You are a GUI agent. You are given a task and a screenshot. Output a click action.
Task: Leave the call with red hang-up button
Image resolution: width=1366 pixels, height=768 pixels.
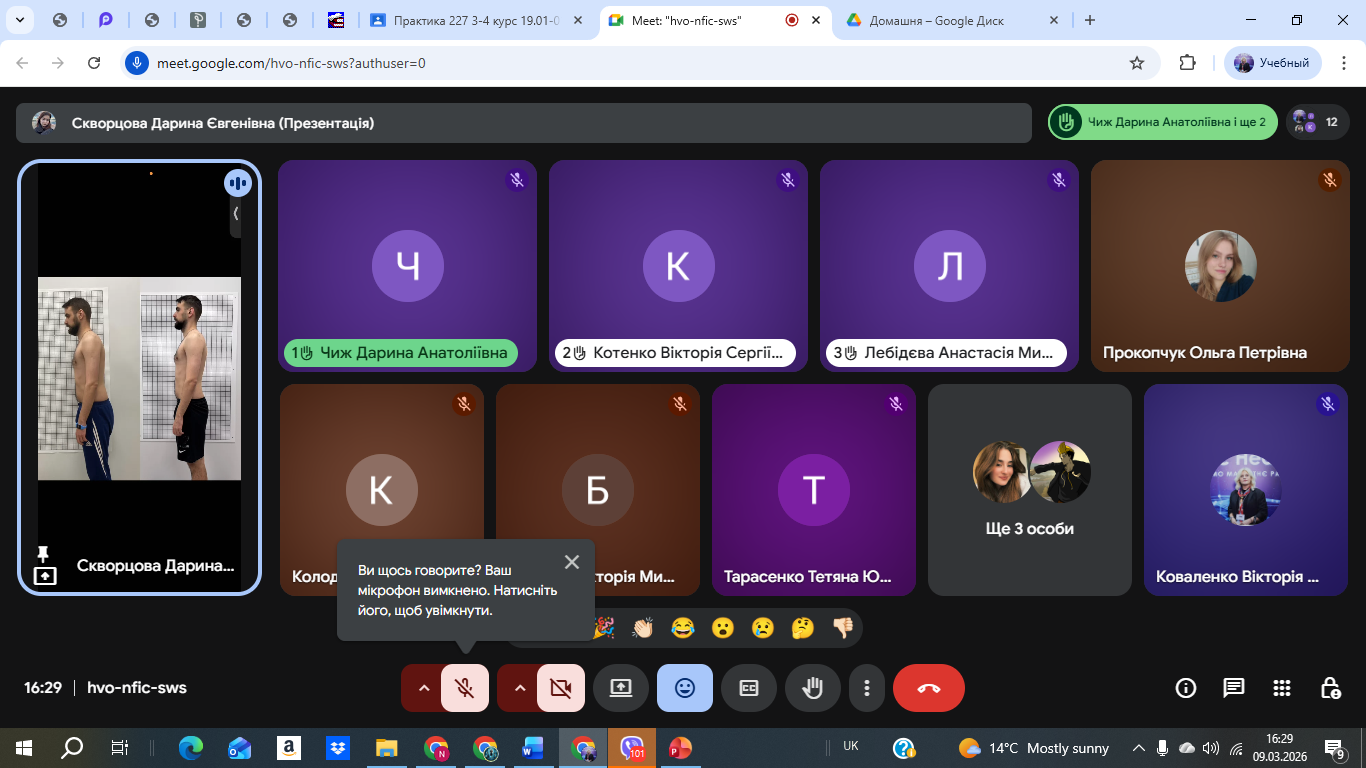(929, 688)
